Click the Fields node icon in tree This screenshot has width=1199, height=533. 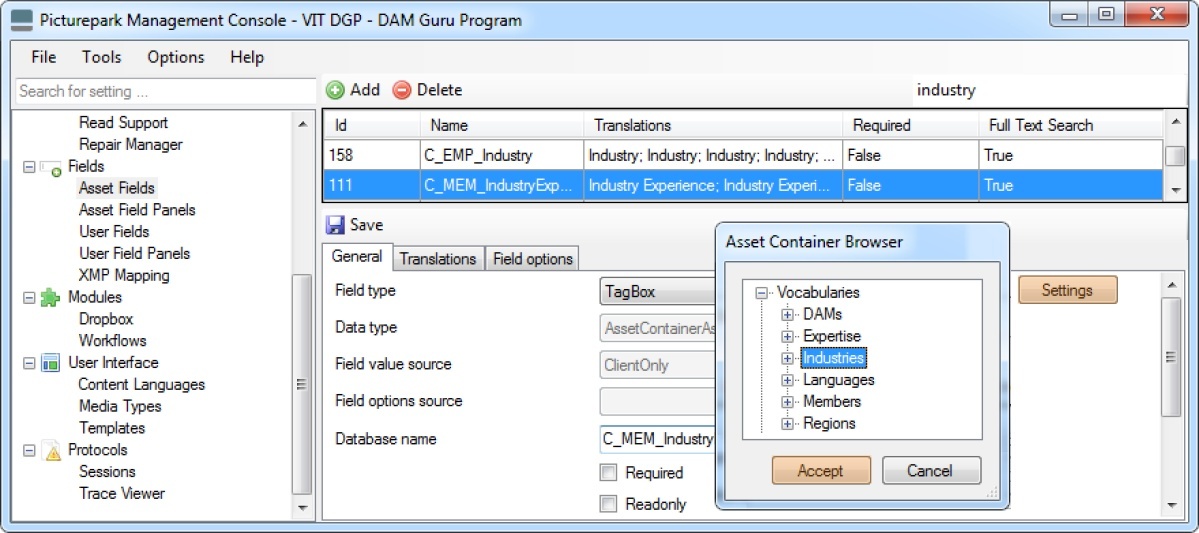[x=50, y=166]
